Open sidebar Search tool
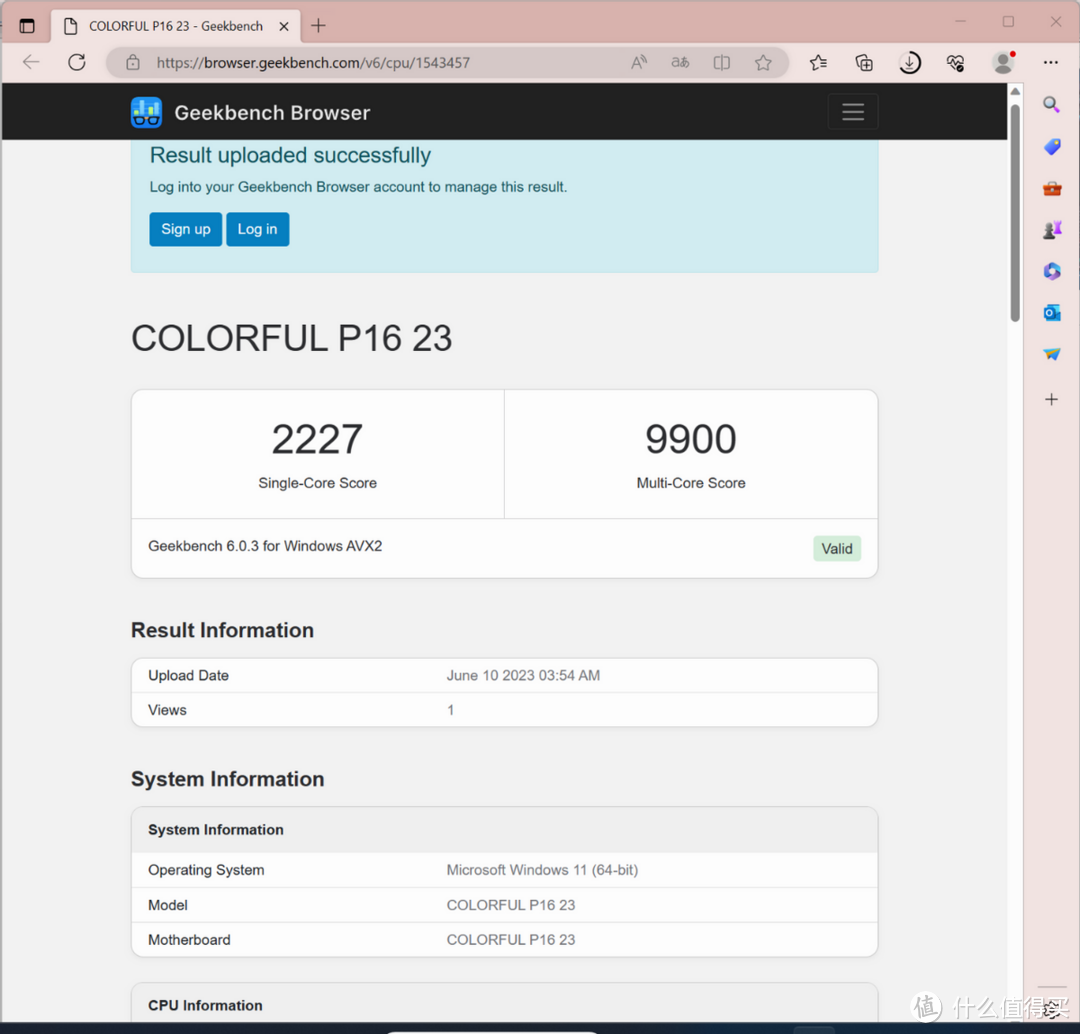Screen dimensions: 1080x1034 1051,105
